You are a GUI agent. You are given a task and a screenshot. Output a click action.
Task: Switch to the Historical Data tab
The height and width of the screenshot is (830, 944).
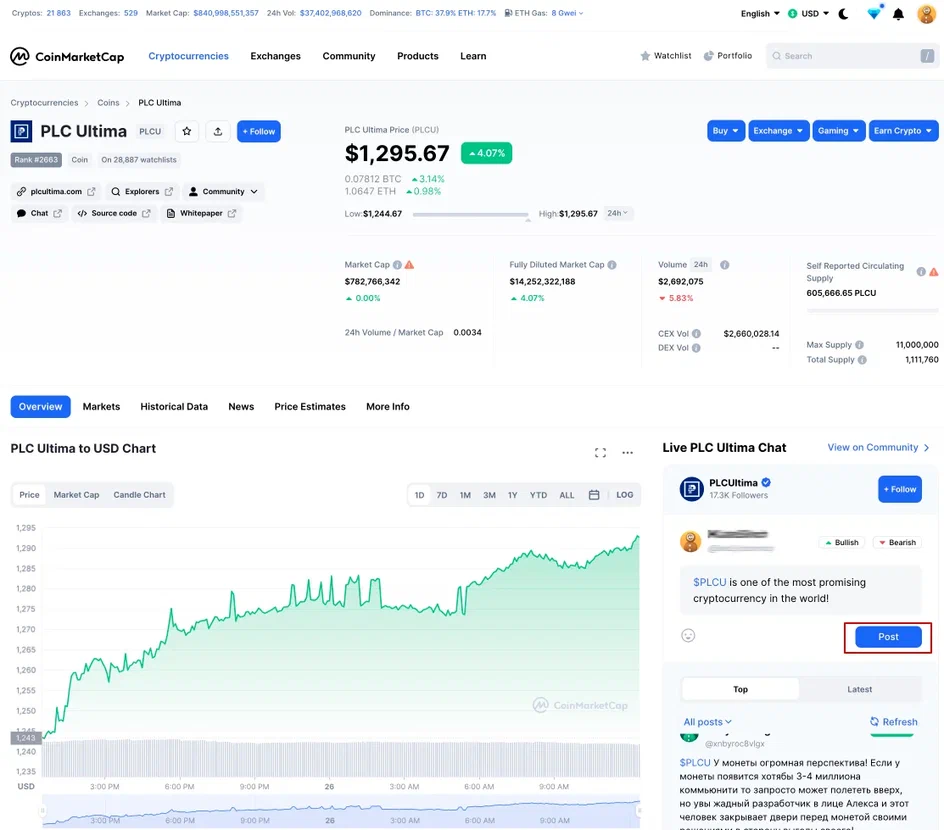pyautogui.click(x=174, y=407)
